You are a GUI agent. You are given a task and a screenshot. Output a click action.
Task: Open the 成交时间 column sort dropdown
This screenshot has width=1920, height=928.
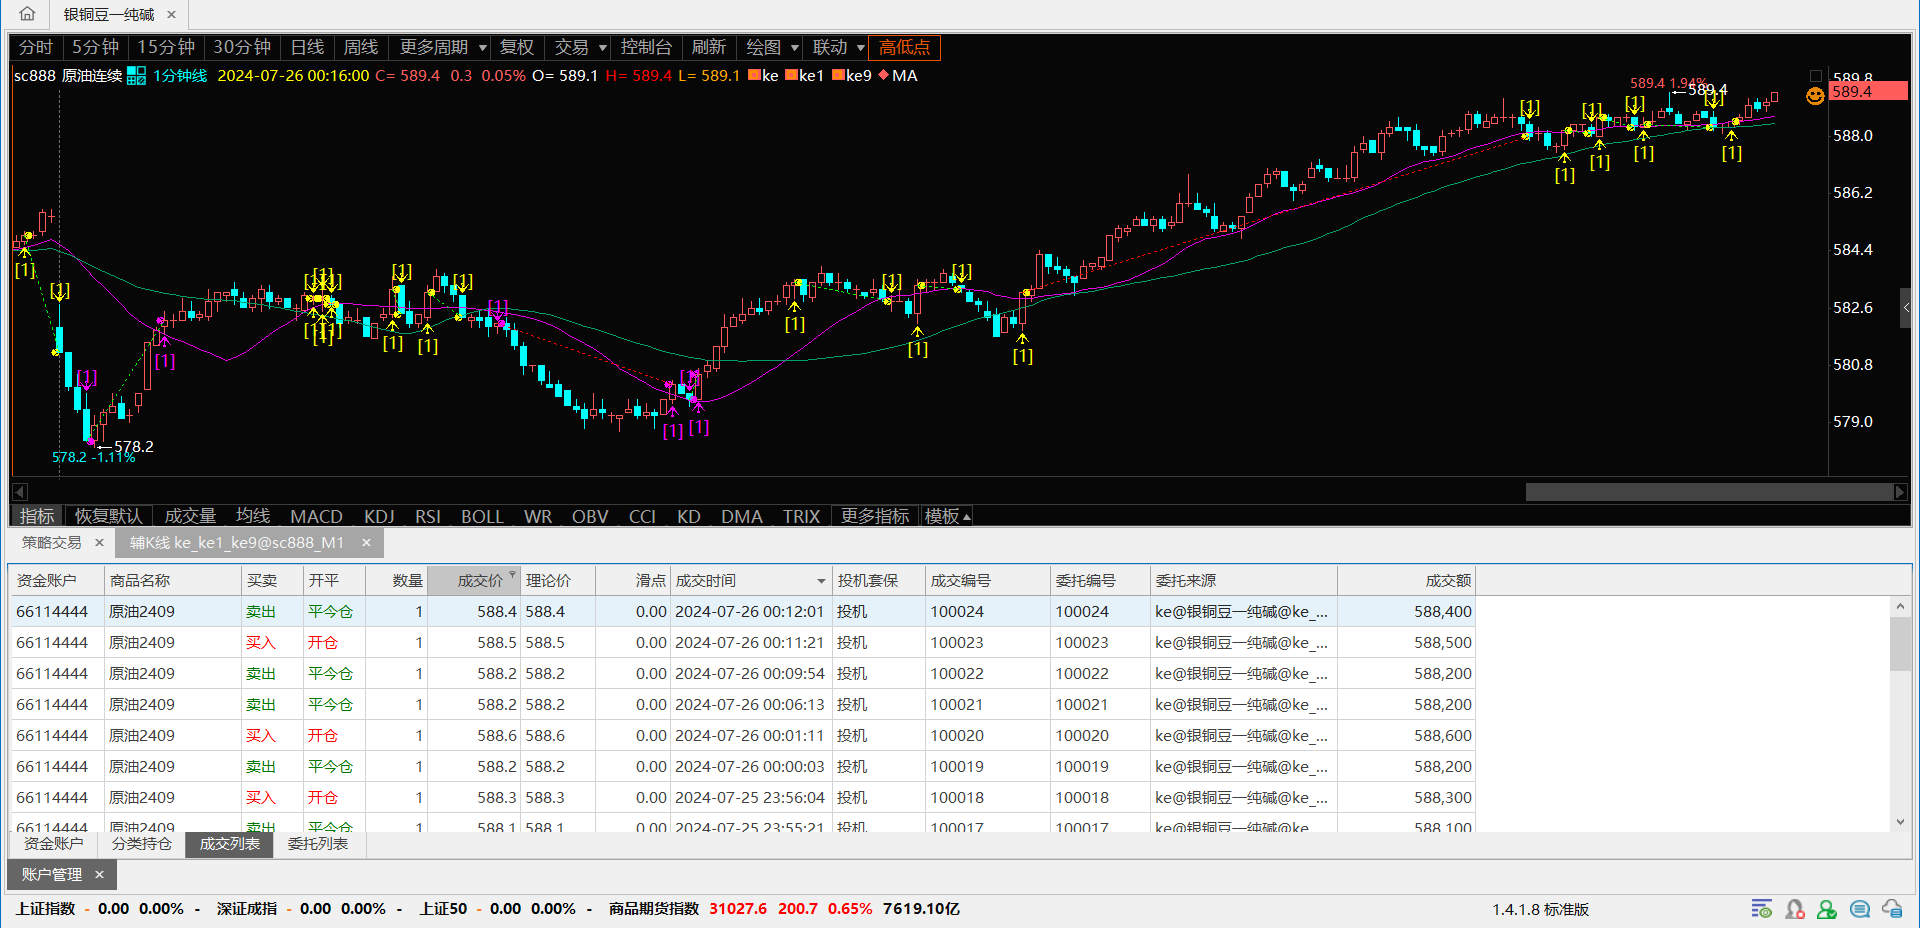pos(821,581)
